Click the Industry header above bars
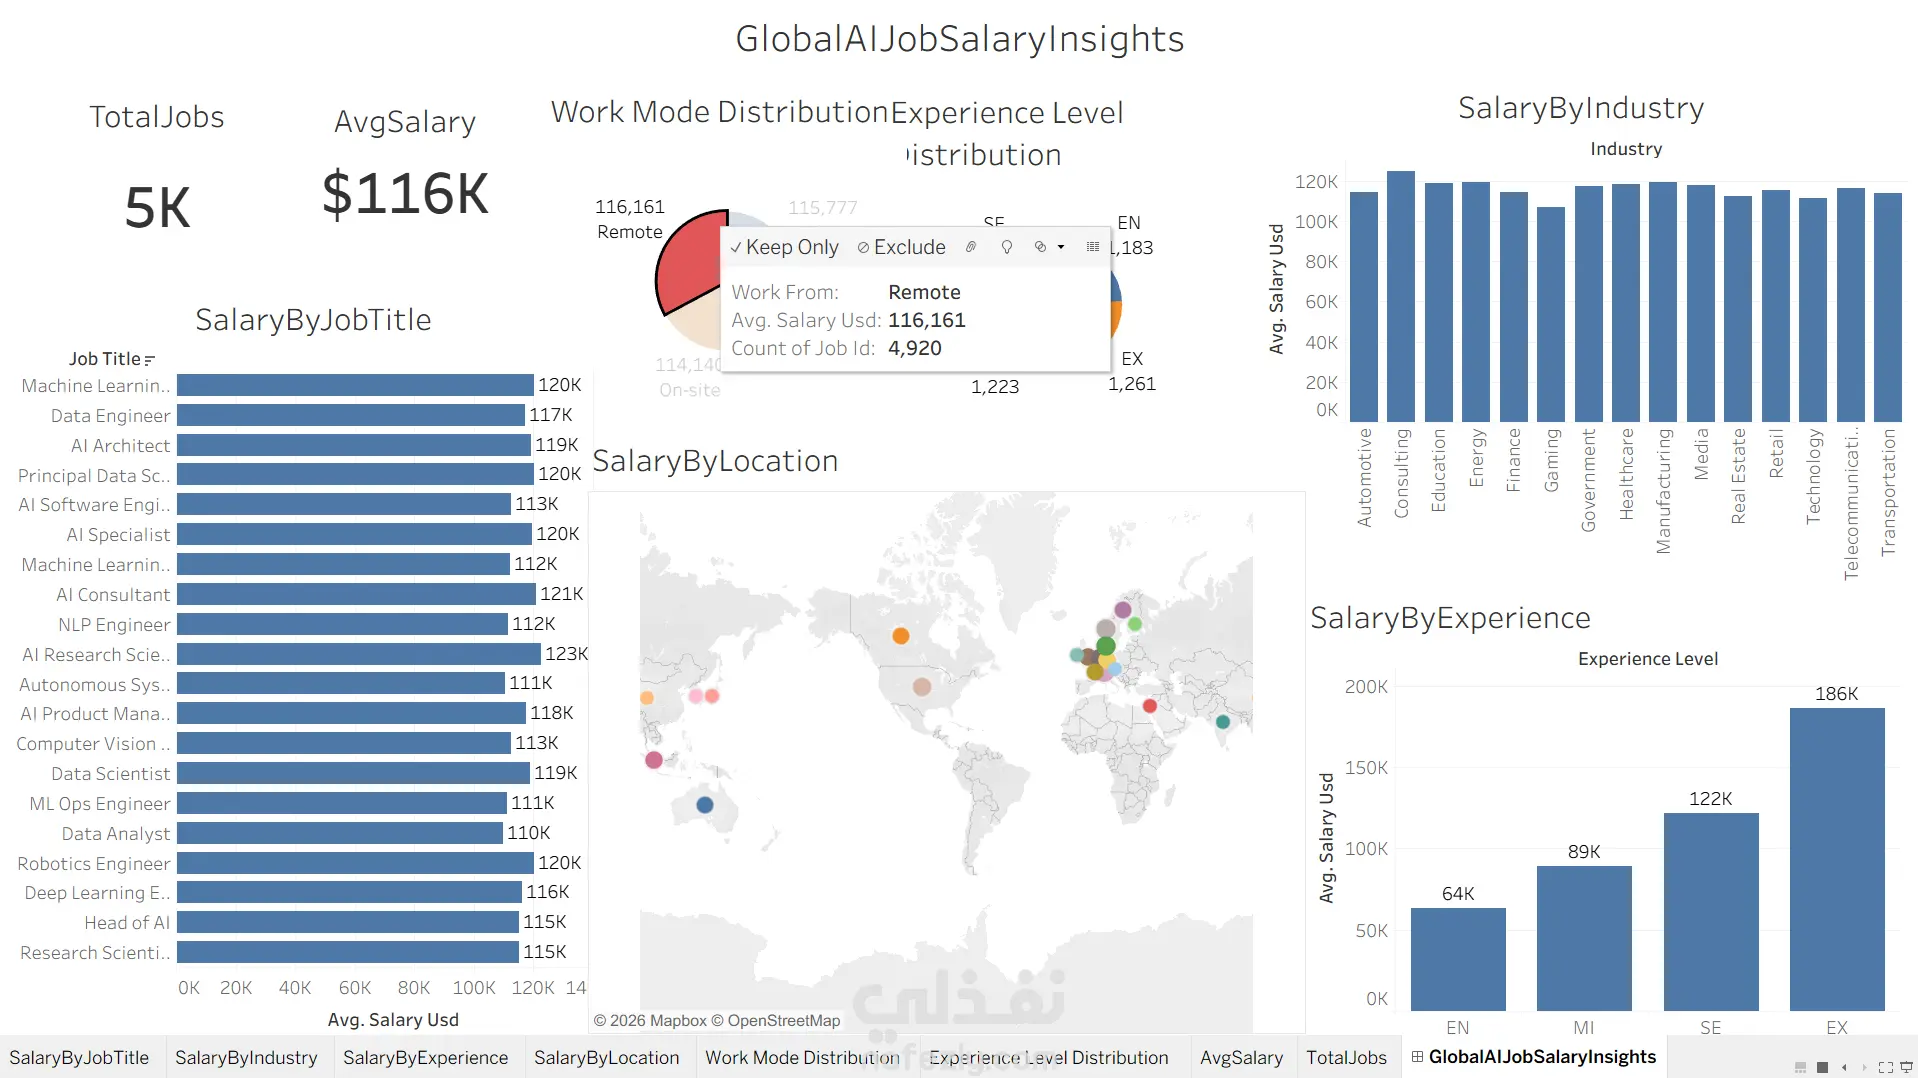Image resolution: width=1918 pixels, height=1078 pixels. [x=1626, y=149]
